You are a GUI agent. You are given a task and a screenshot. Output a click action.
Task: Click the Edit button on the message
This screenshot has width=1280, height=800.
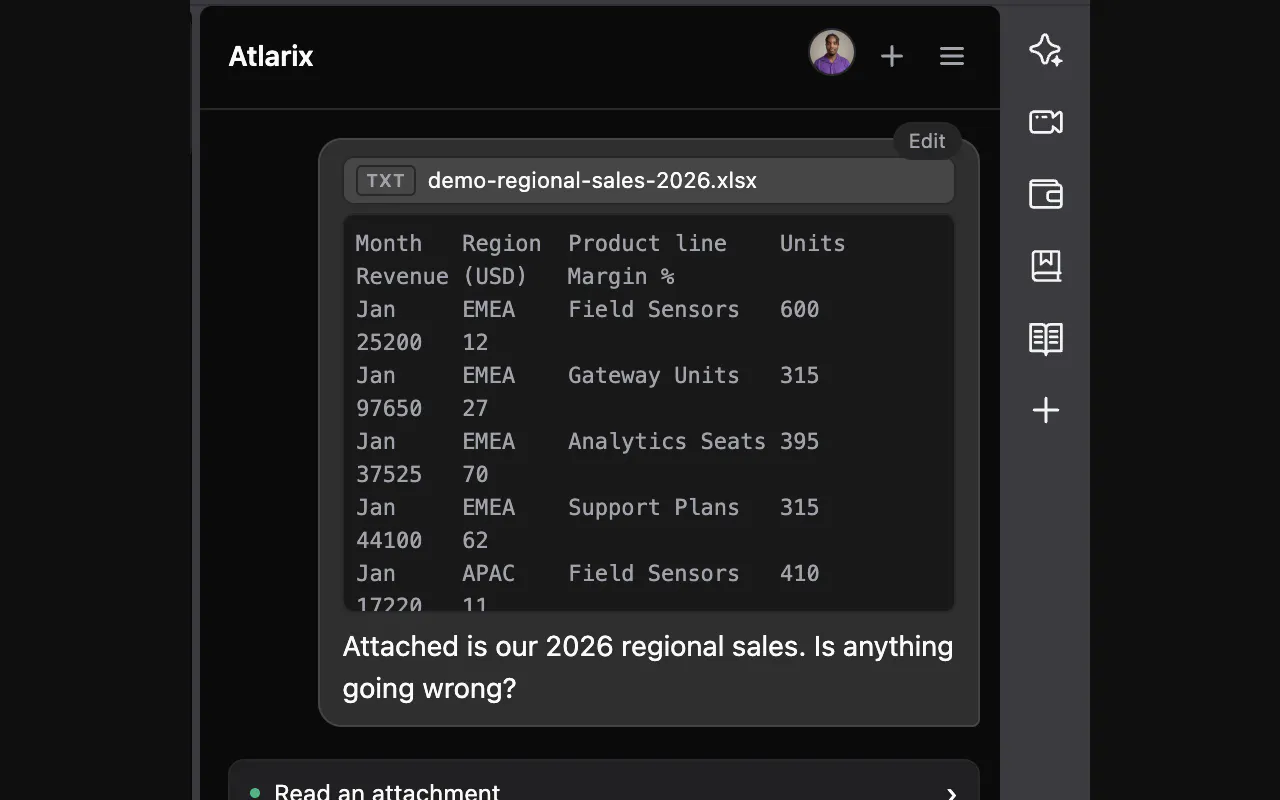click(927, 141)
